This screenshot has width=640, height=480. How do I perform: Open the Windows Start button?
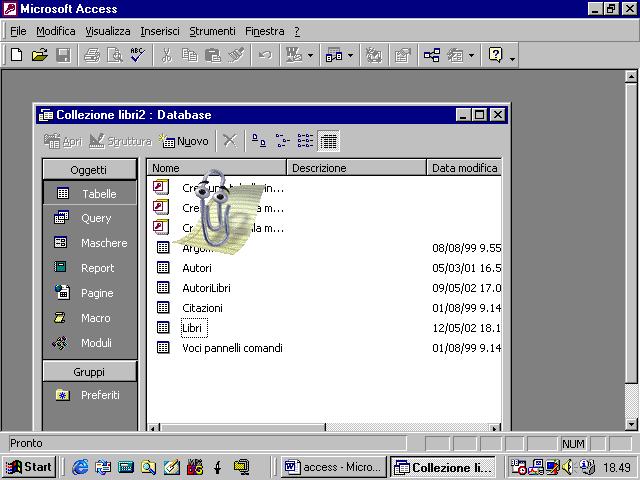(29, 467)
